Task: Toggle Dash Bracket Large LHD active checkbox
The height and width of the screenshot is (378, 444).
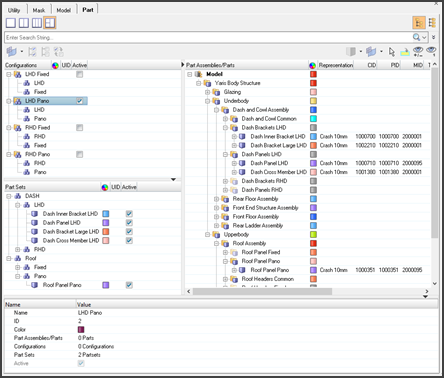Action: pyautogui.click(x=129, y=232)
